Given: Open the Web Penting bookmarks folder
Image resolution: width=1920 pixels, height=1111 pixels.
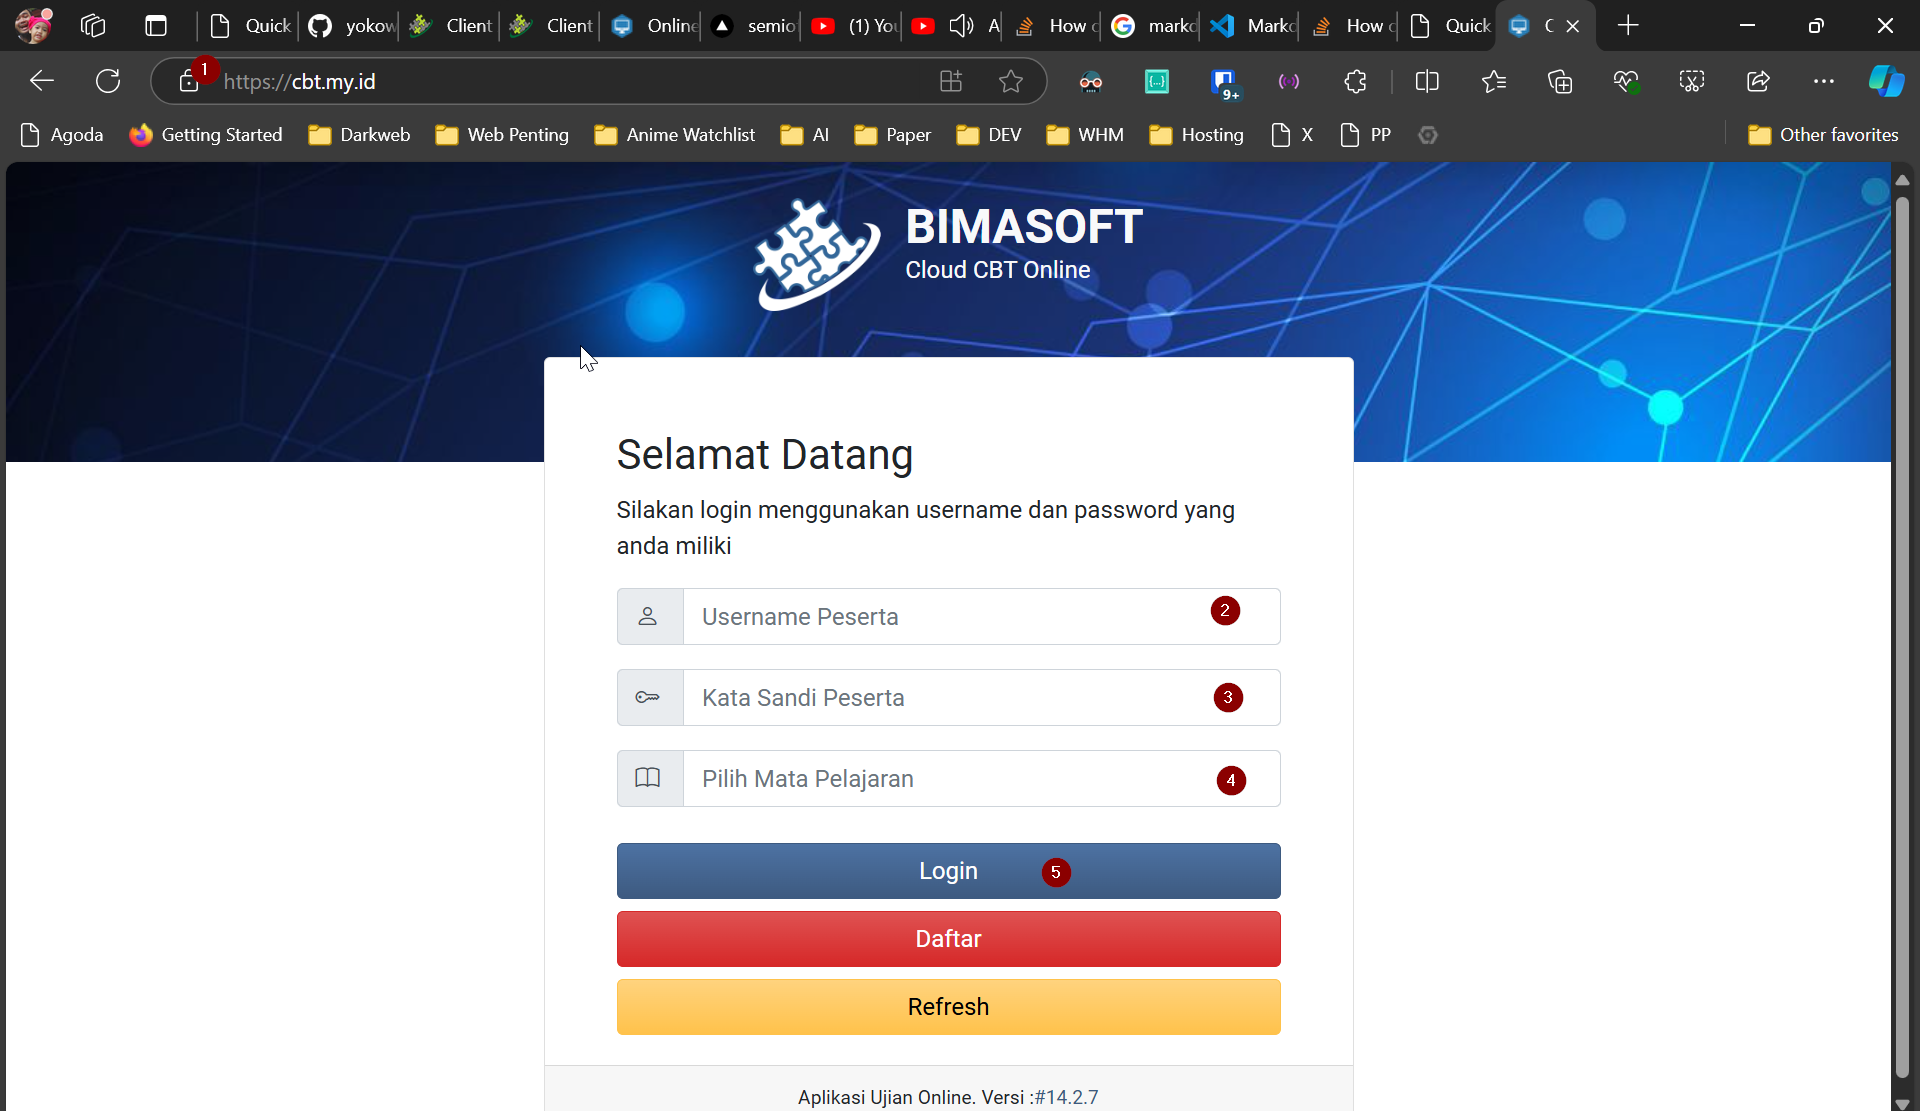Looking at the screenshot, I should point(502,135).
